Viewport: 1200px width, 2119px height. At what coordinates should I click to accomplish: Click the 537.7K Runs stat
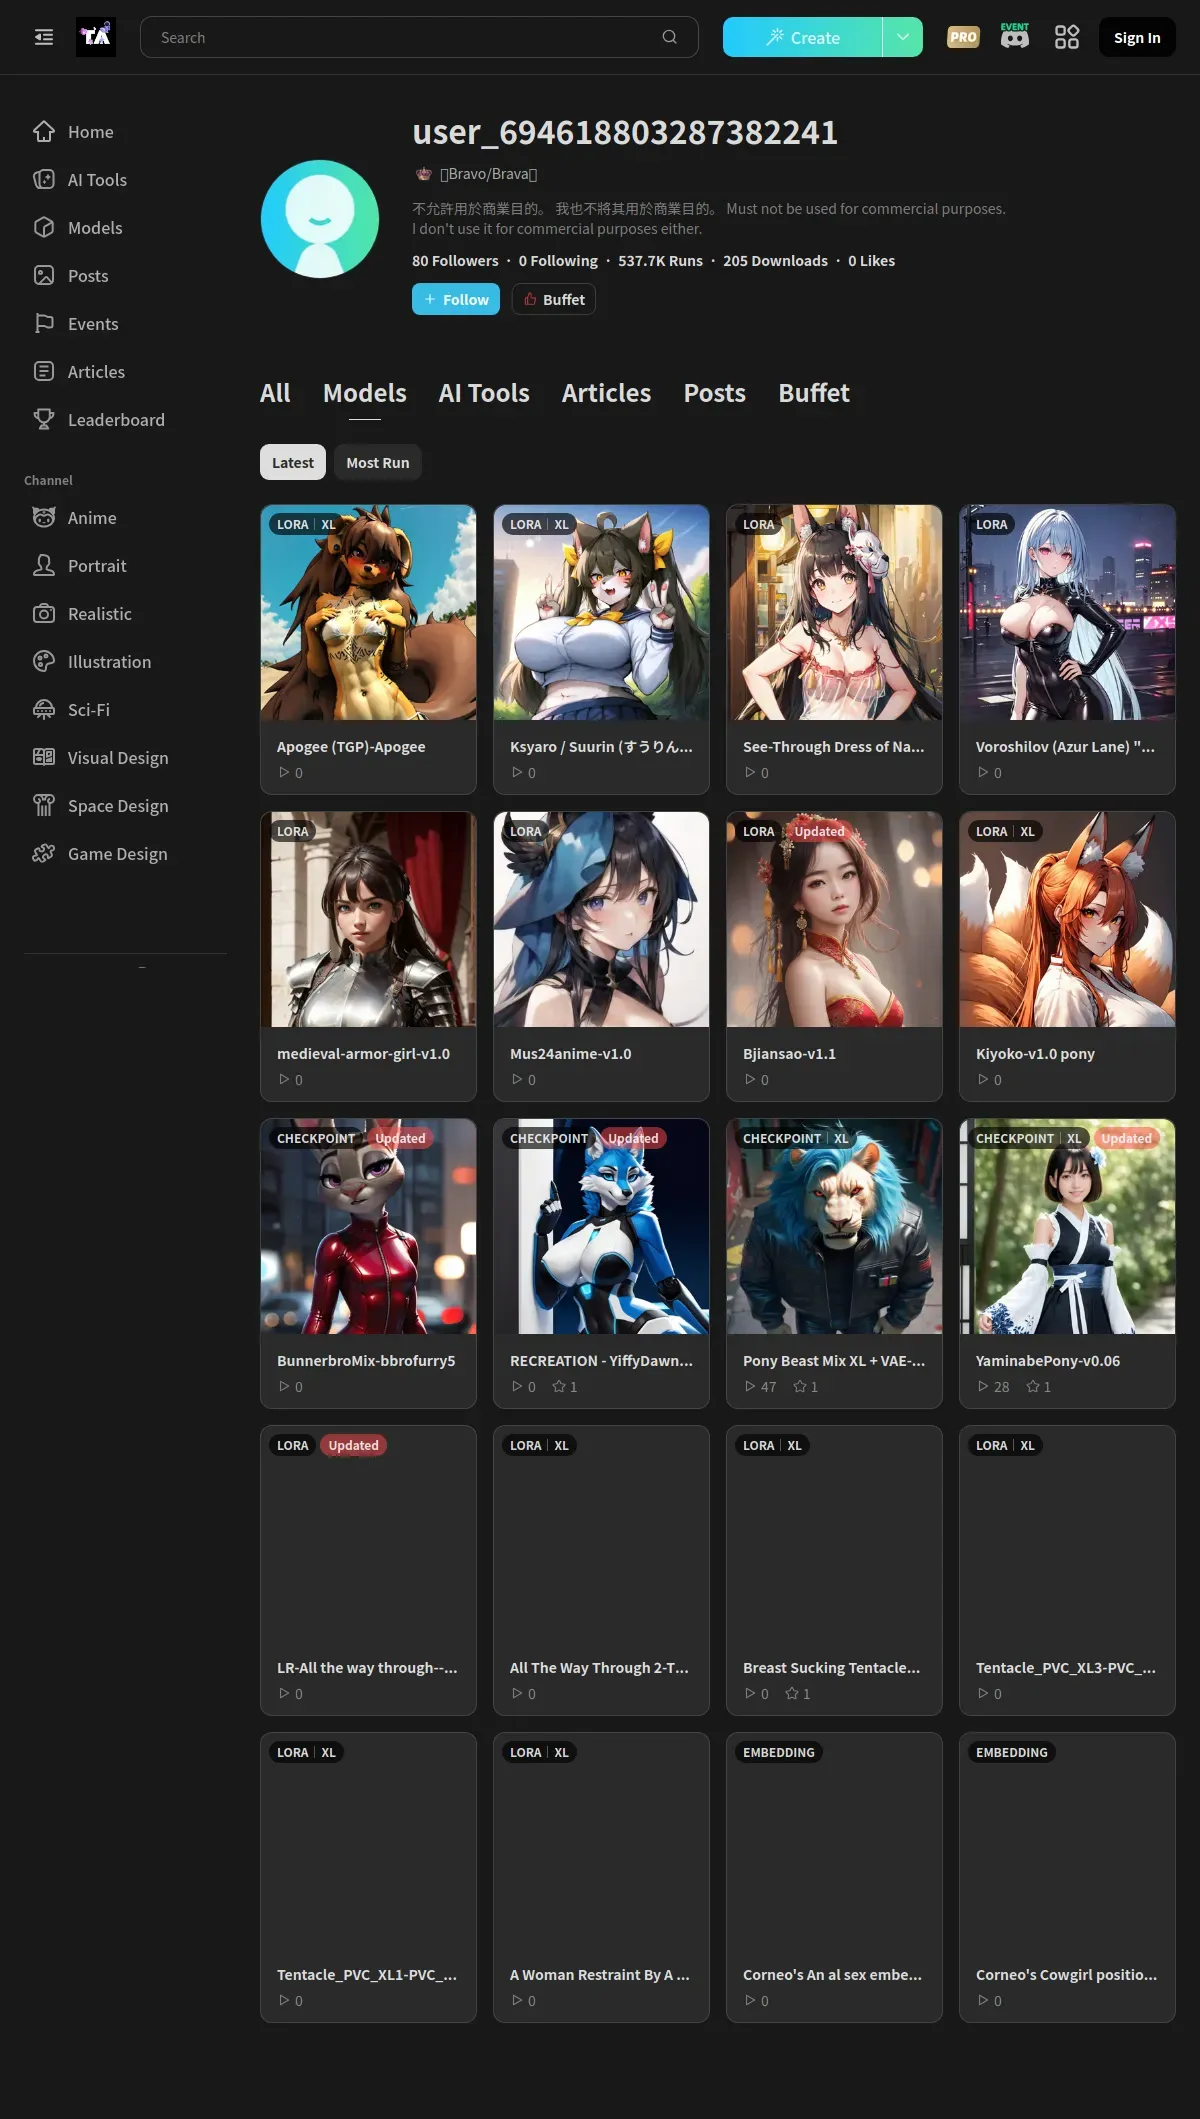pyautogui.click(x=660, y=260)
